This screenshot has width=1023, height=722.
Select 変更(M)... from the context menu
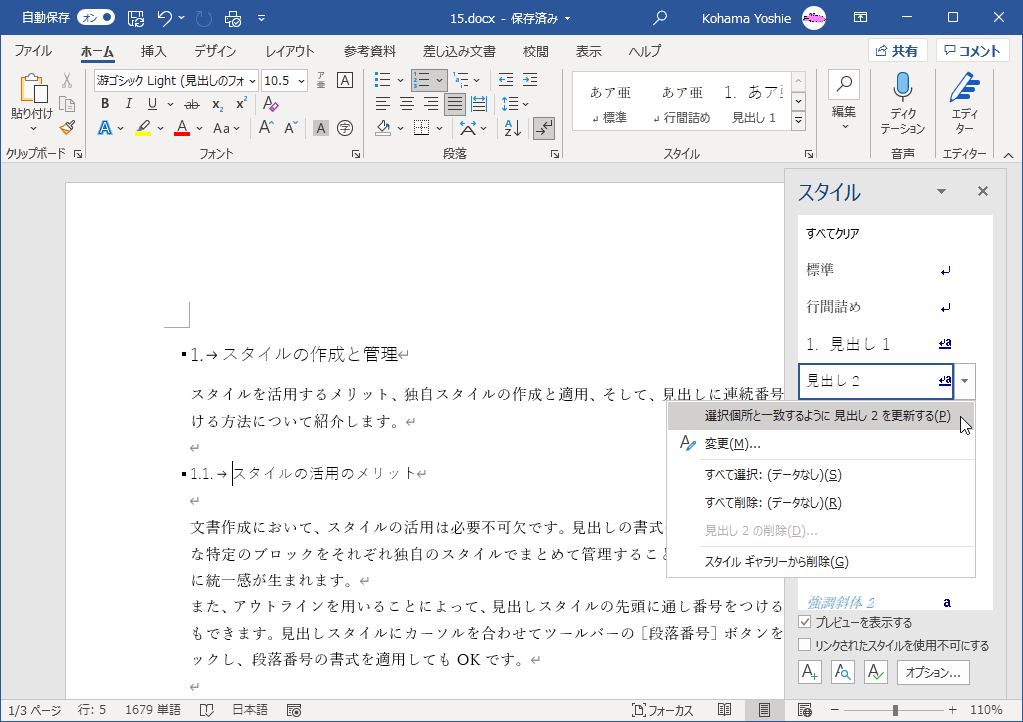tap(733, 444)
